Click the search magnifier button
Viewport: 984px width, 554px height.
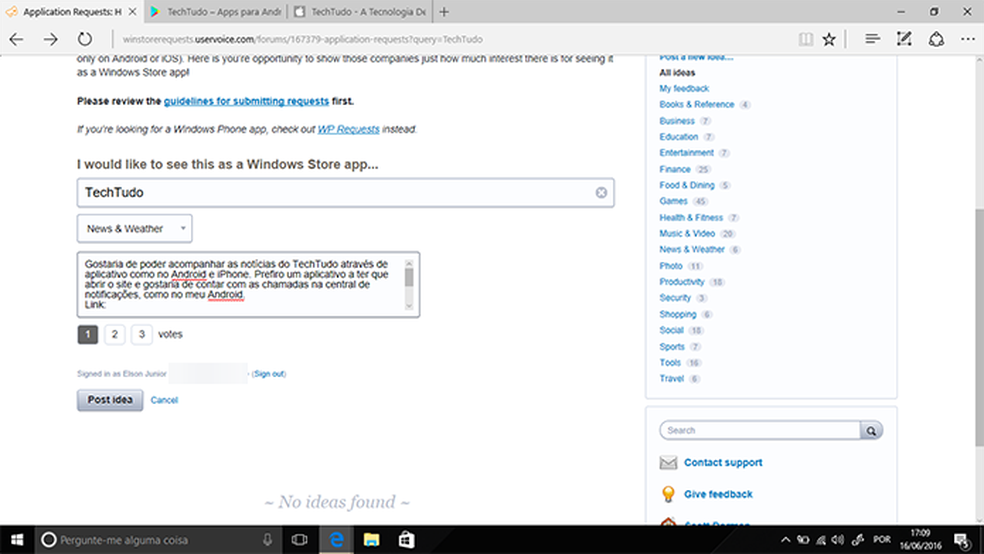click(x=872, y=430)
